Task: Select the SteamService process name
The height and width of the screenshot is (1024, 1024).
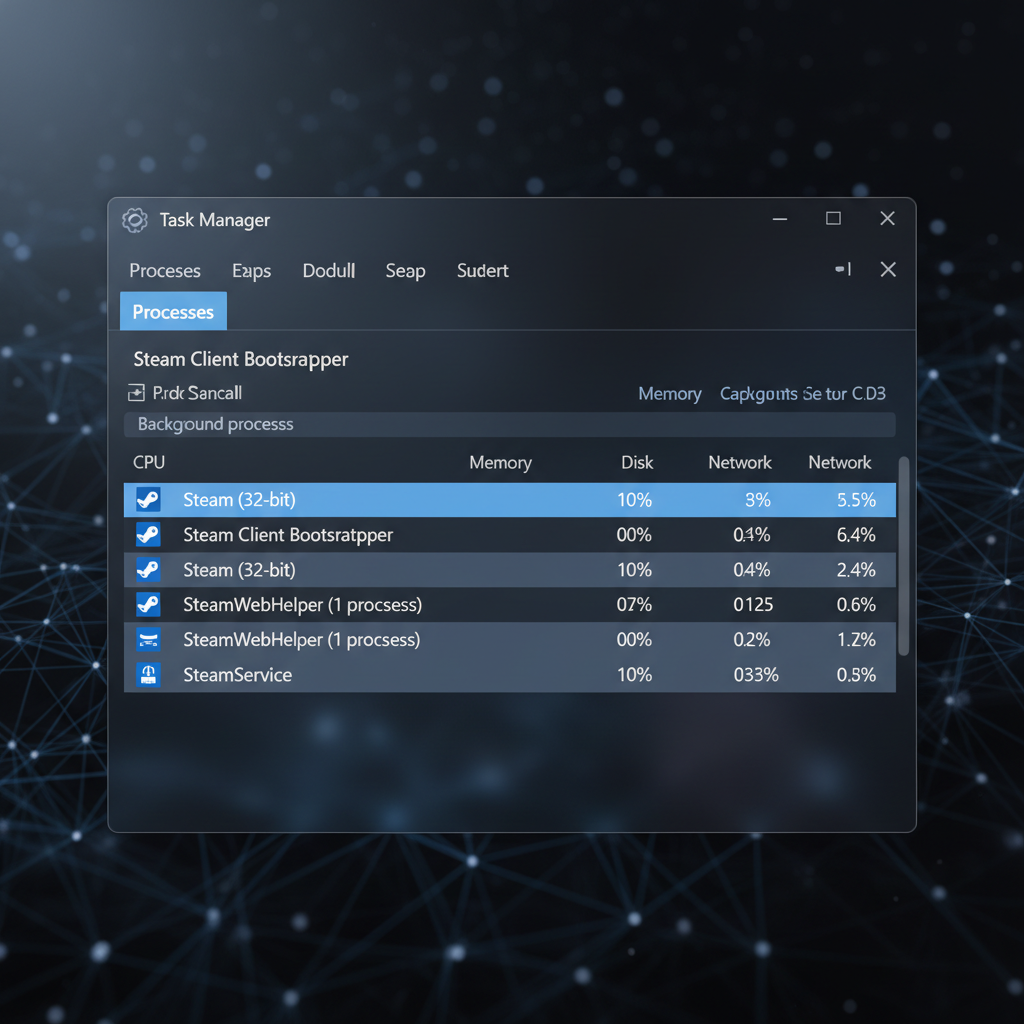Action: tap(237, 675)
